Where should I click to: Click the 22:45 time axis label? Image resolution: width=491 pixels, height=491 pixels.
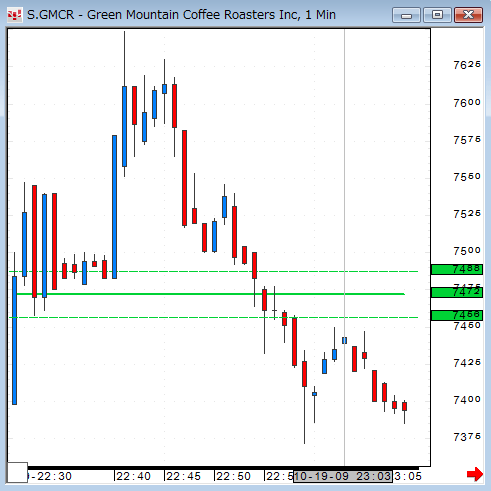[x=184, y=476]
